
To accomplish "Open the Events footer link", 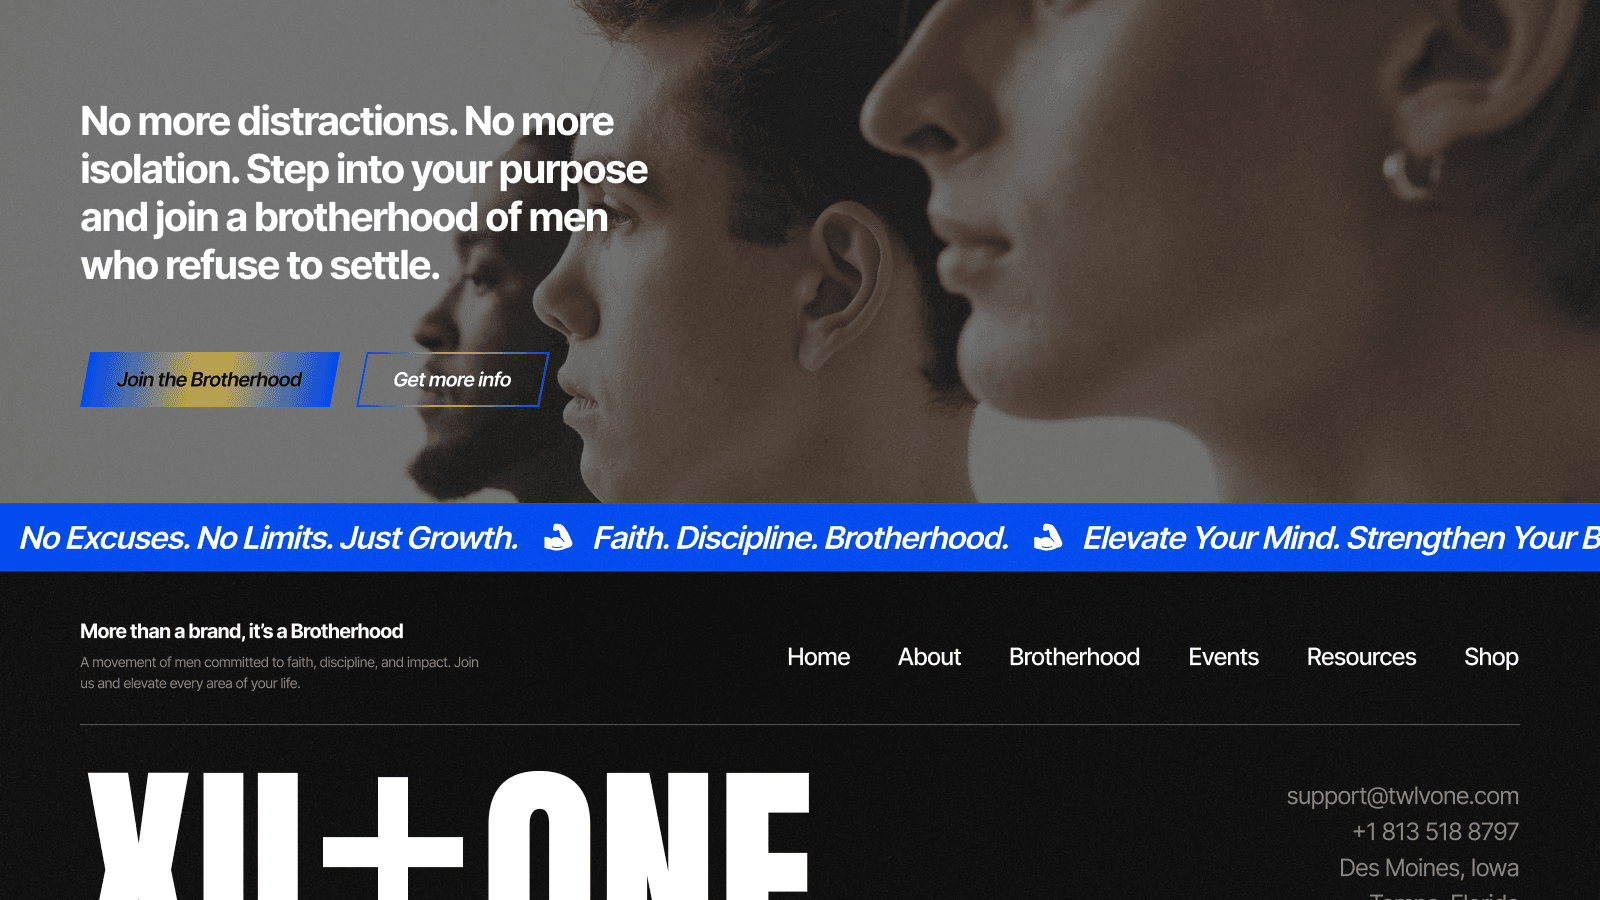I will (x=1223, y=657).
